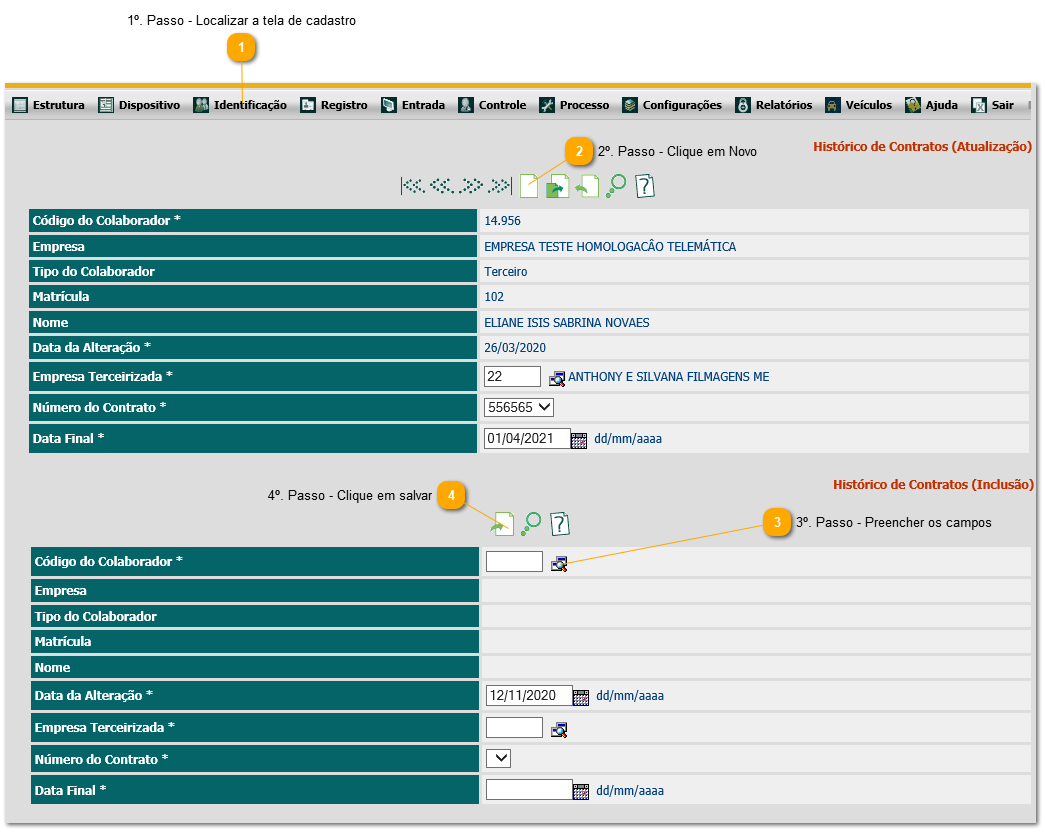Click search magnifier in Atualização toolbar
This screenshot has height=832, width=1045.
point(616,186)
